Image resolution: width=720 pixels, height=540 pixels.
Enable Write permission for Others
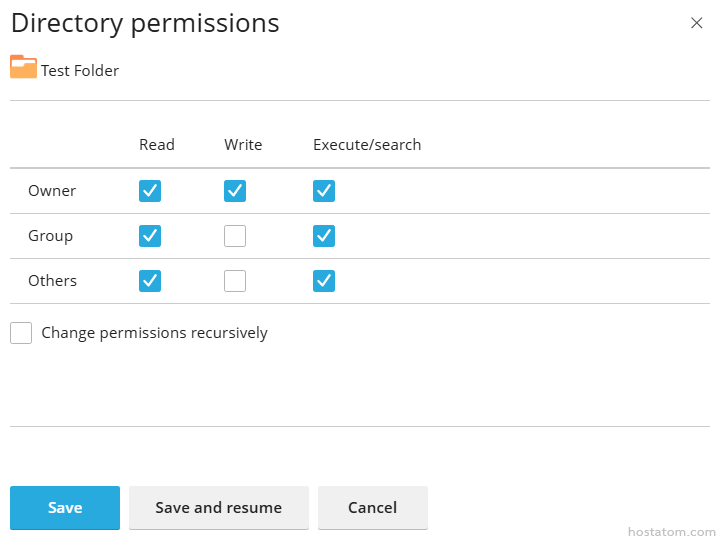pyautogui.click(x=235, y=281)
